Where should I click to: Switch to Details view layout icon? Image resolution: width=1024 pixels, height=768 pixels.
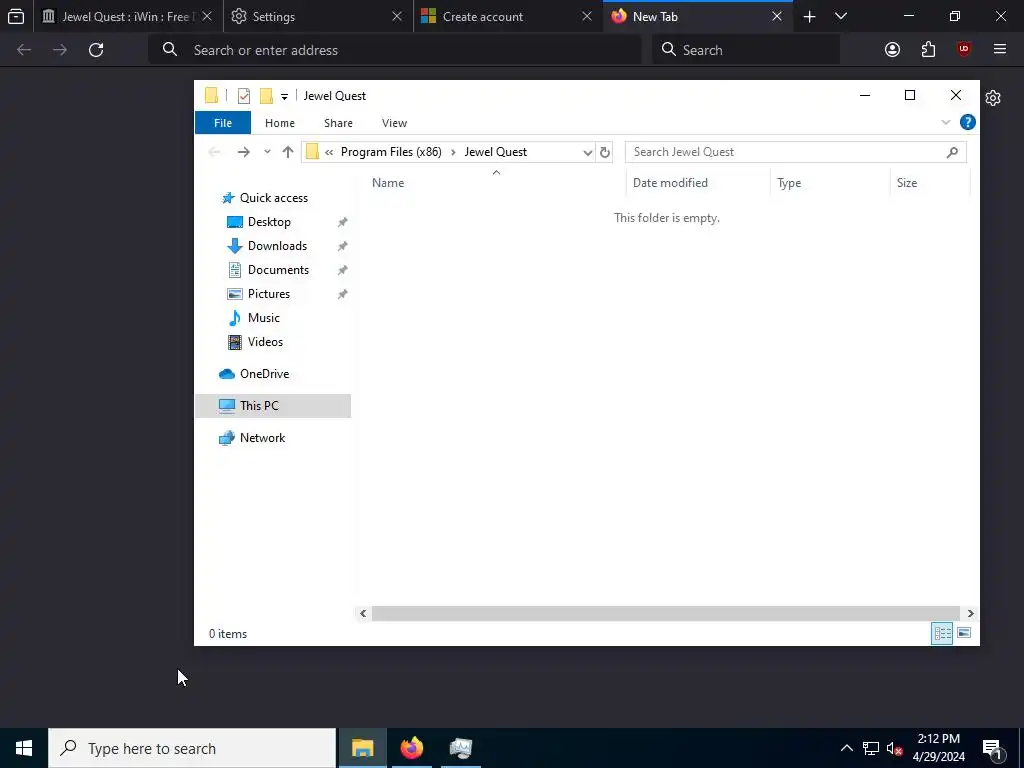[x=942, y=633]
